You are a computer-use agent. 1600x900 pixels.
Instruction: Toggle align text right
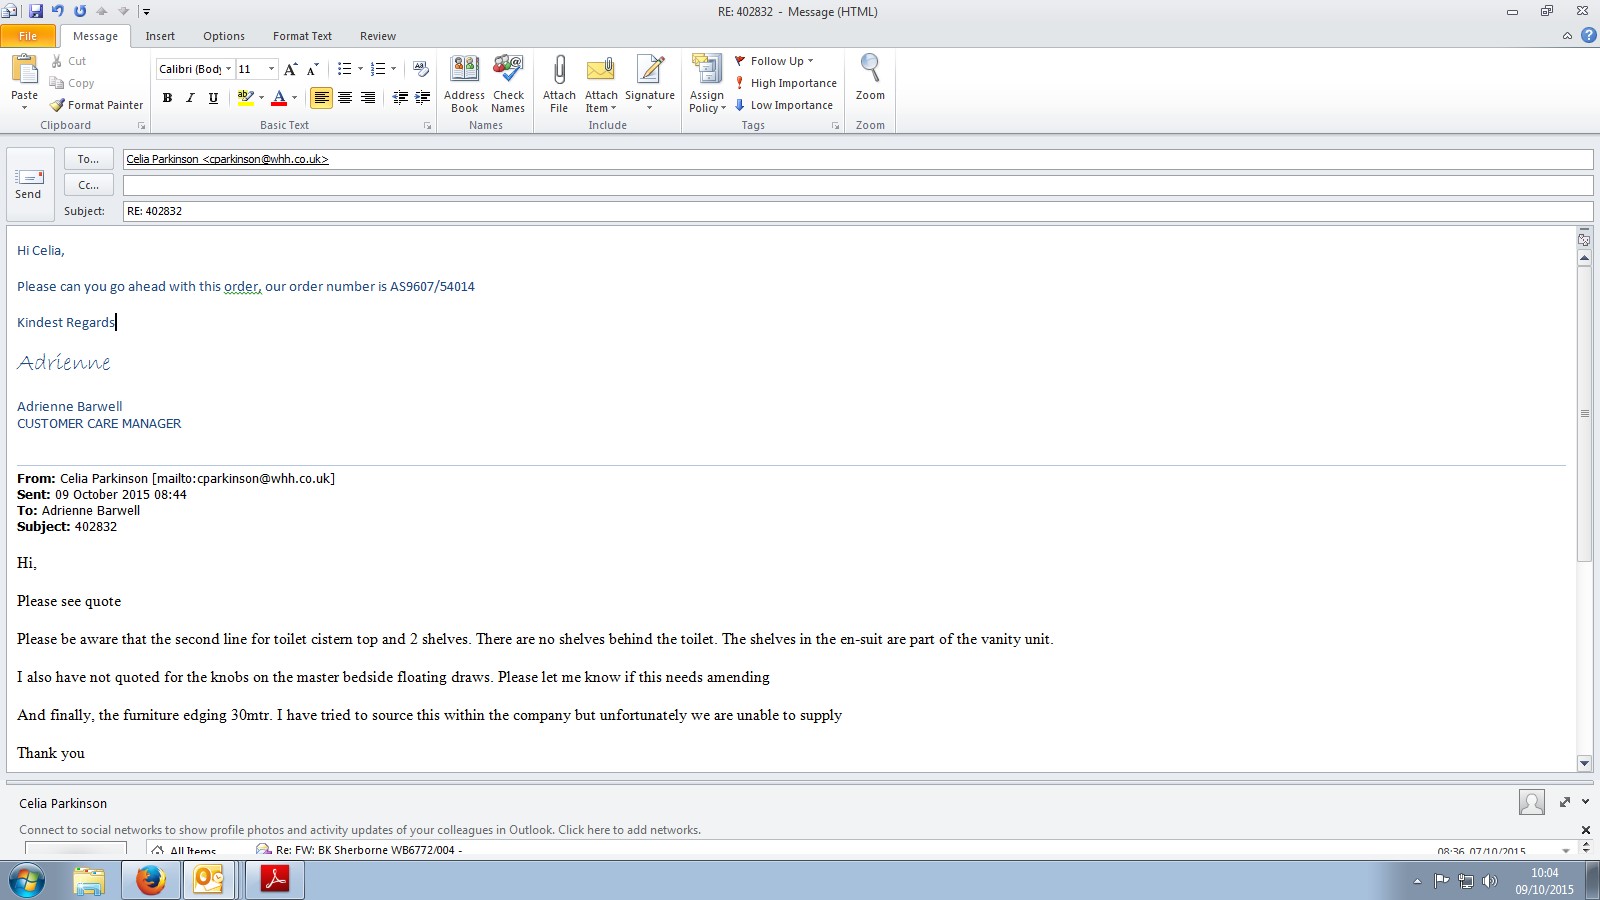[x=368, y=98]
